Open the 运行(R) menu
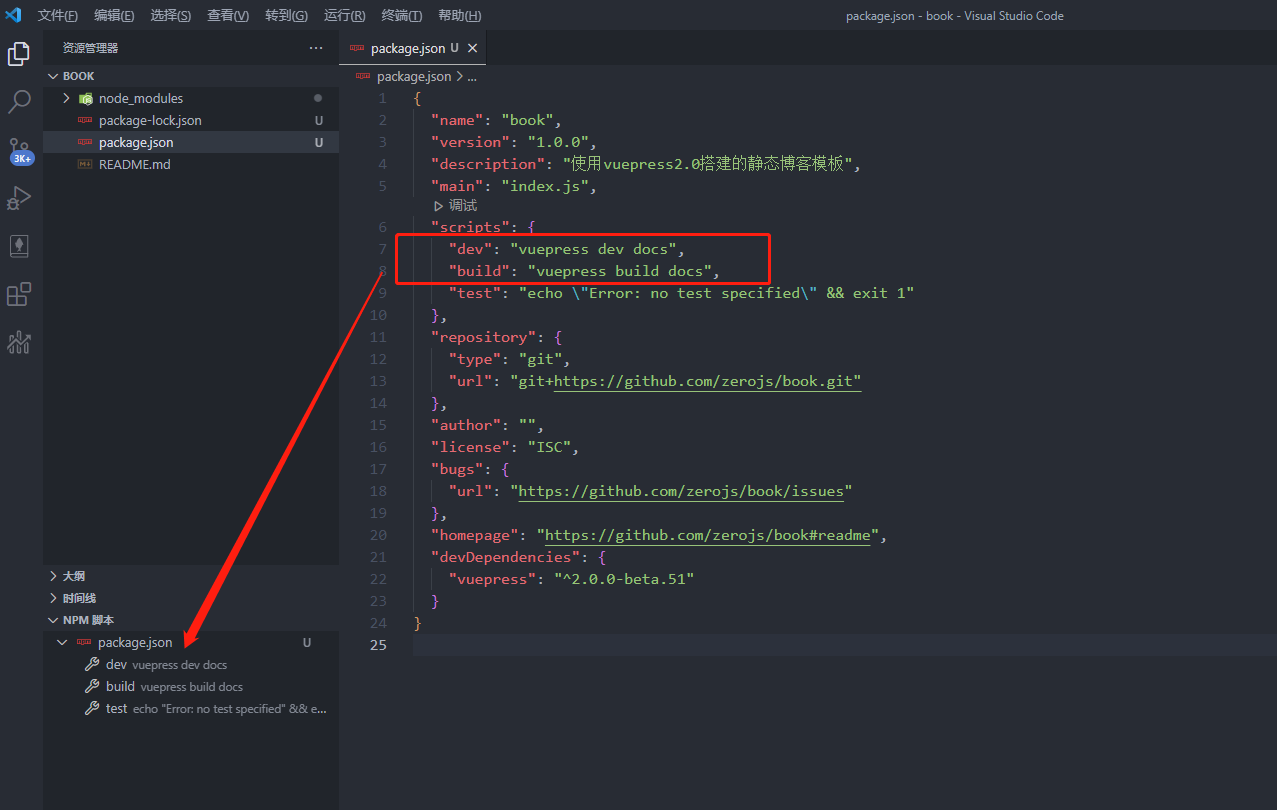The width and height of the screenshot is (1277, 810). pos(345,16)
